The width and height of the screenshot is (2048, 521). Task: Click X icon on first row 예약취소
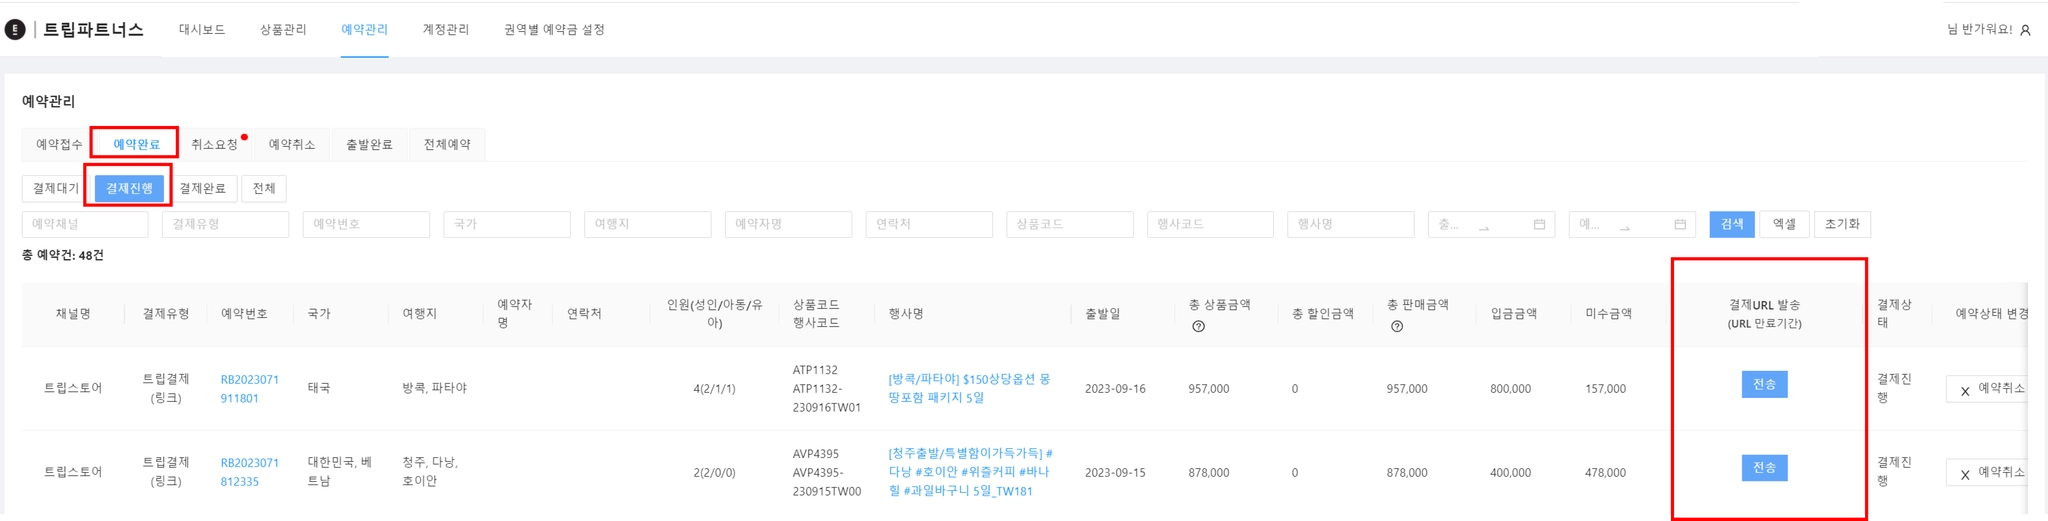[1965, 390]
